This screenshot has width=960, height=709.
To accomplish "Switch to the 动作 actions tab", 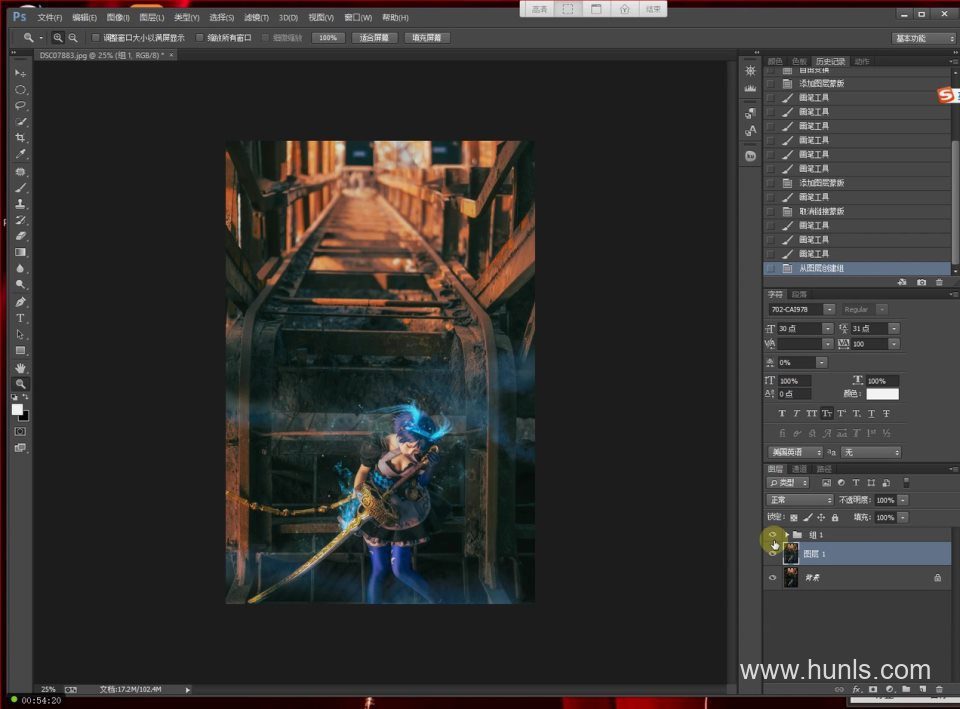I will tap(862, 61).
